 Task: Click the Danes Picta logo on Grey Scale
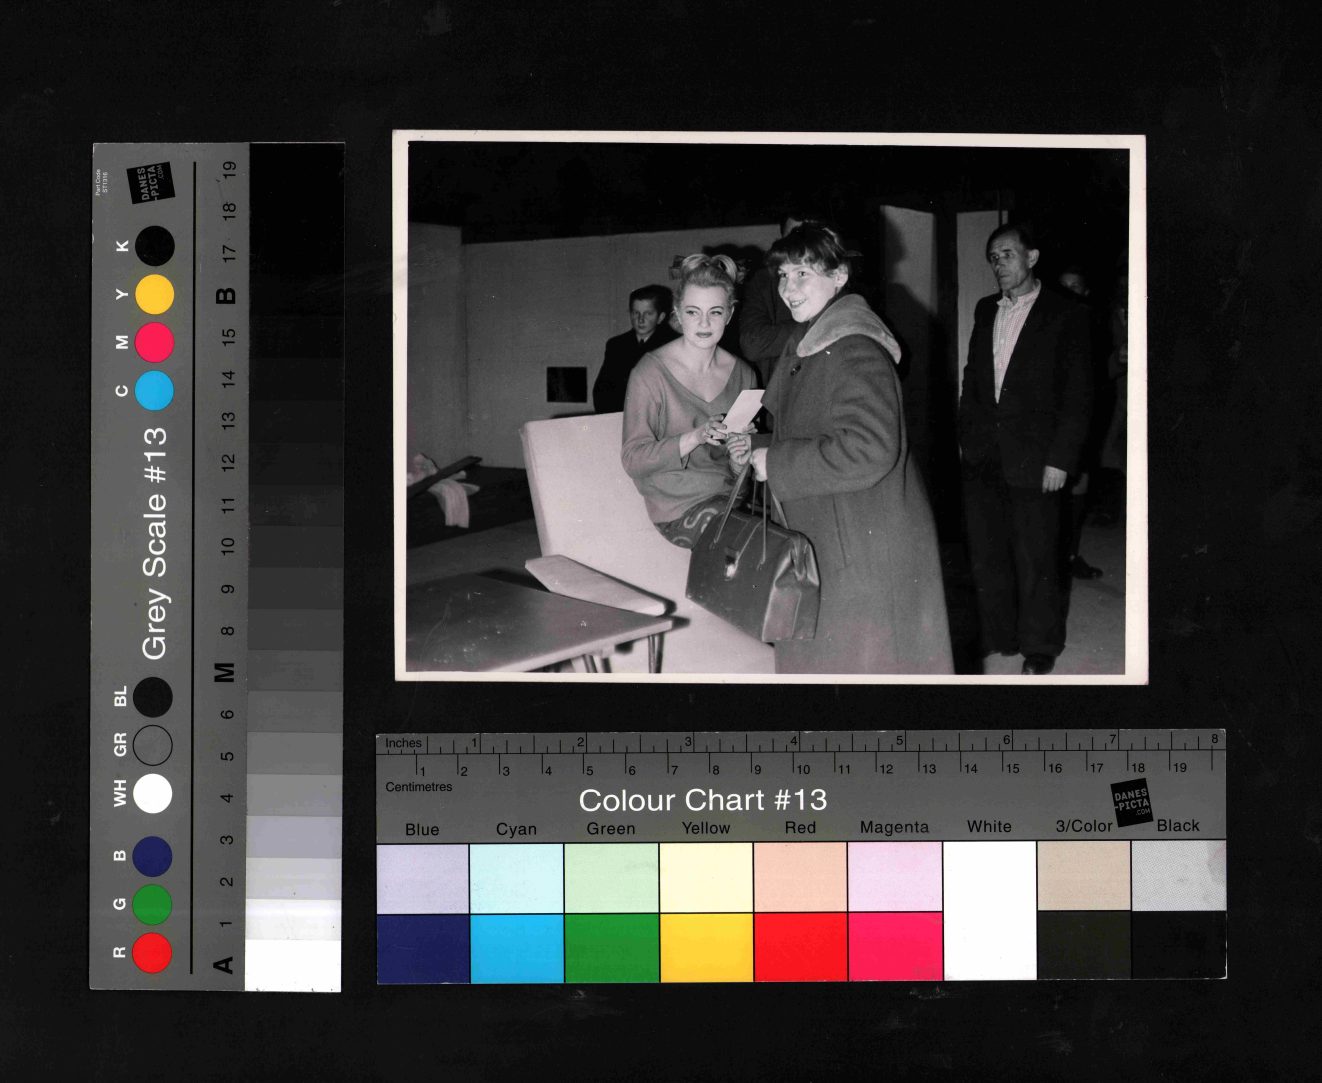(152, 183)
